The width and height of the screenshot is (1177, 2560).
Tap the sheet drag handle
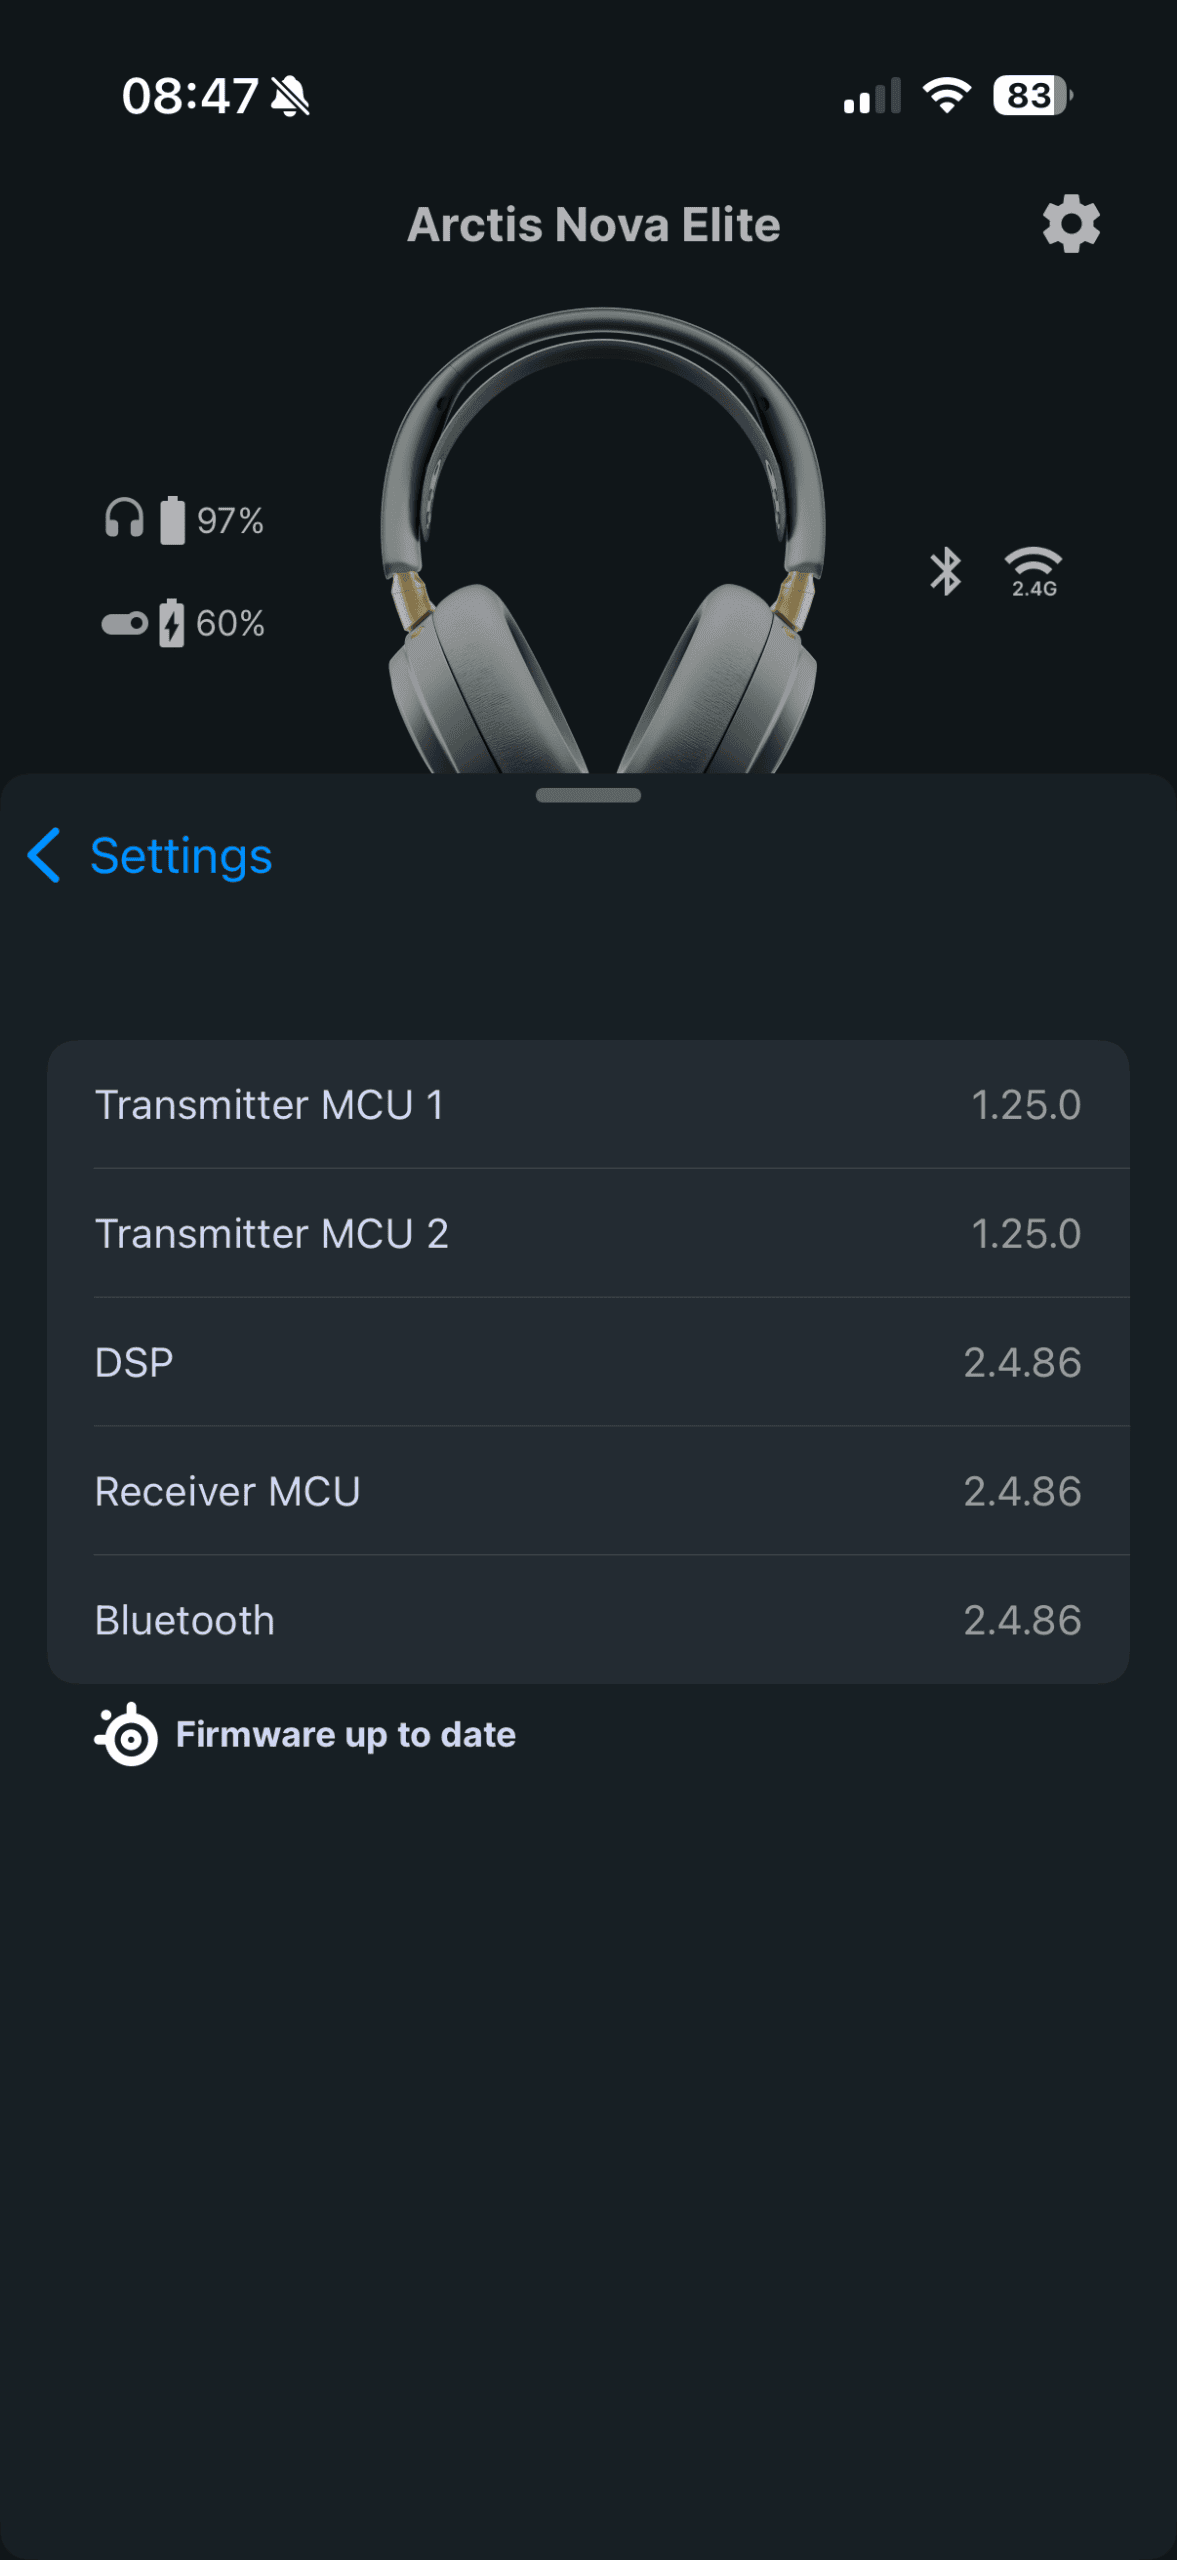point(588,796)
